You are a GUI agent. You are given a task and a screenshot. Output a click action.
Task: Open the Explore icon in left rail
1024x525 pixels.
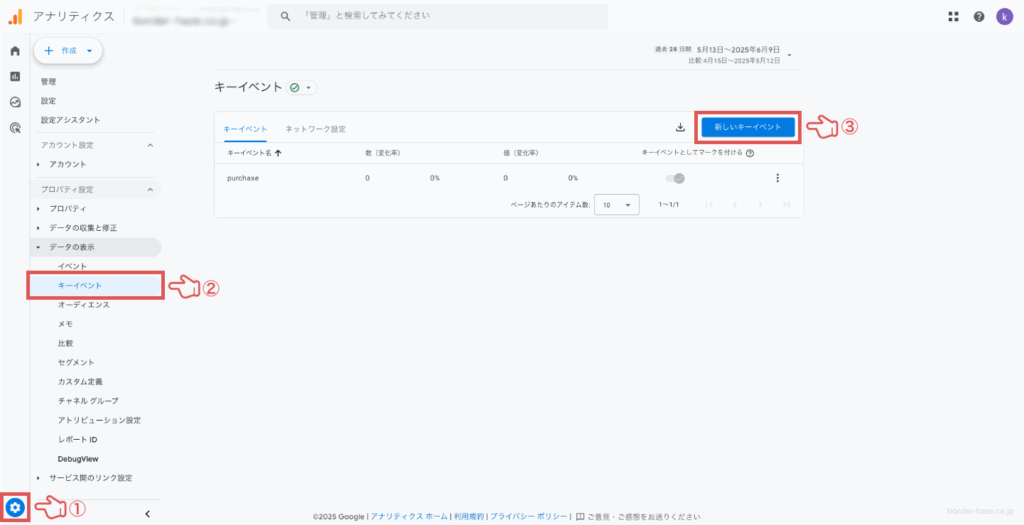click(15, 102)
